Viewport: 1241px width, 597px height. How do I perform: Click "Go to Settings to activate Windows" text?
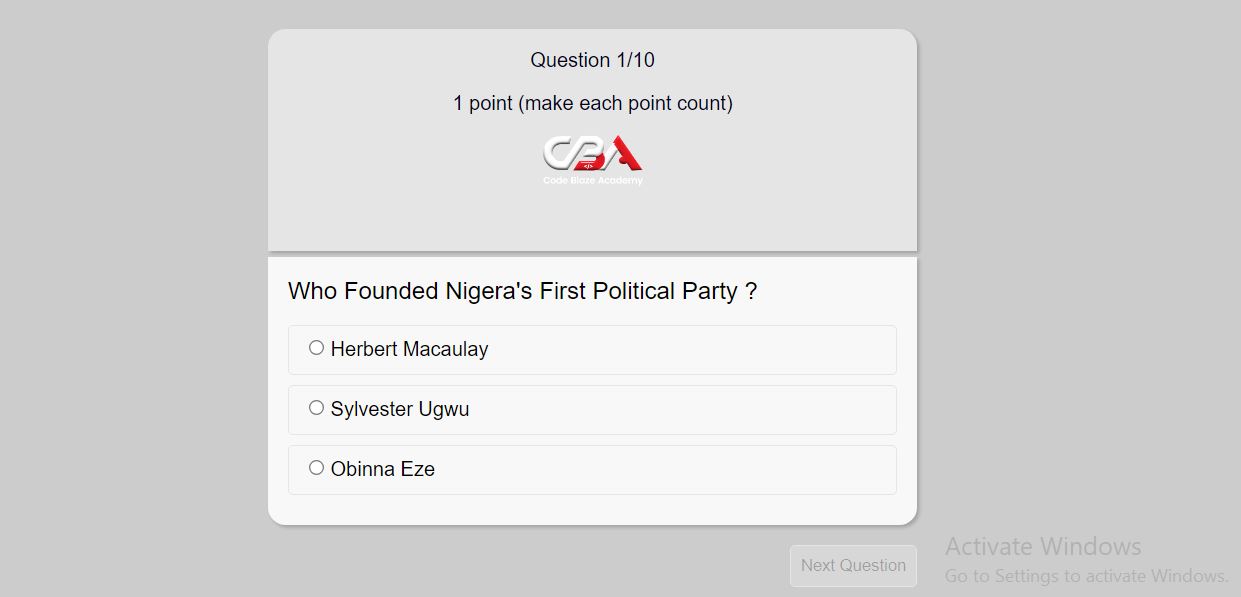(1086, 576)
